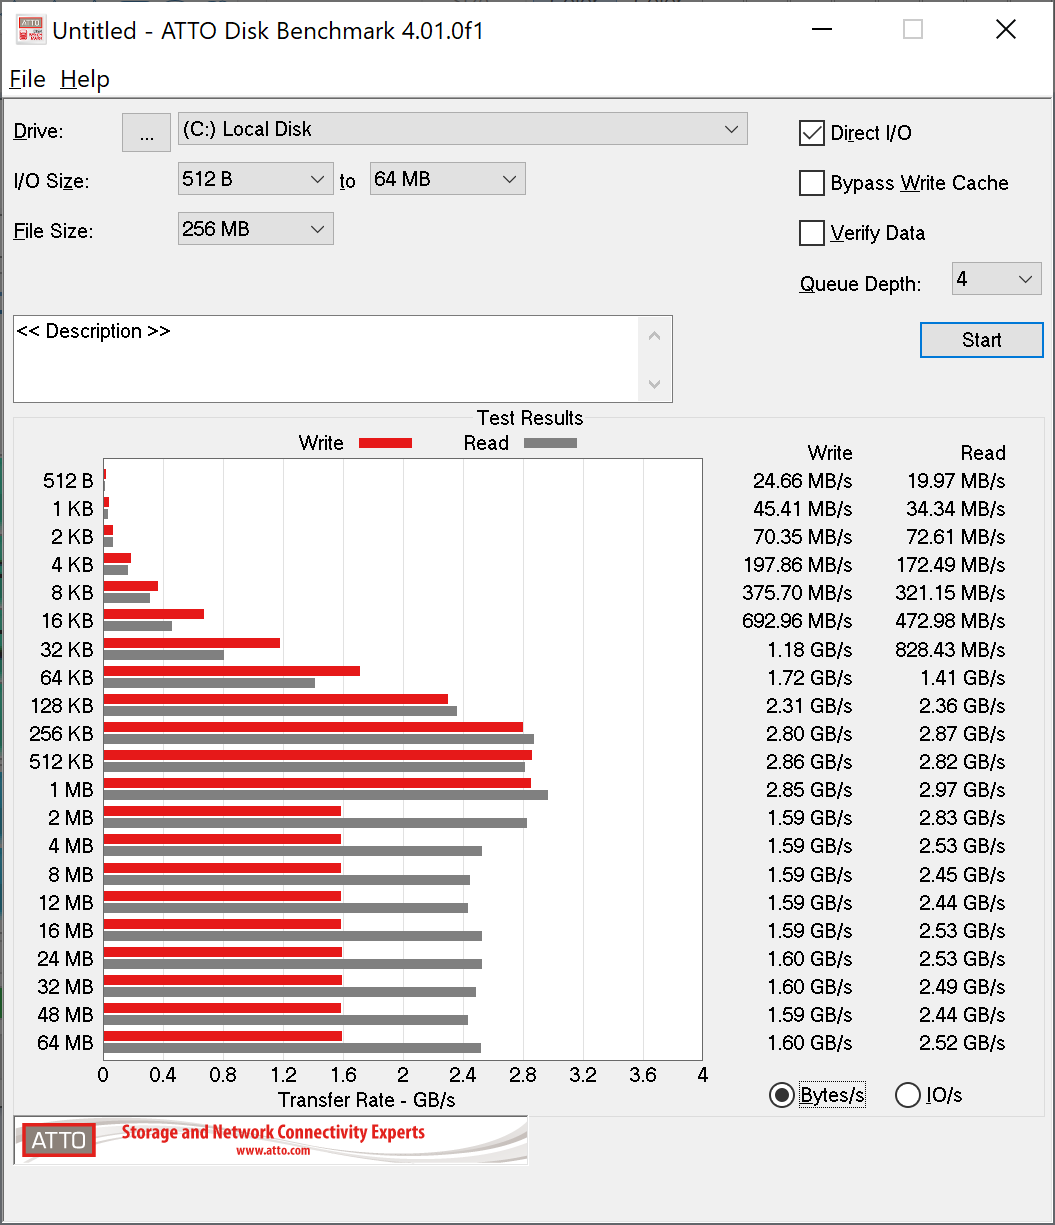1055x1225 pixels.
Task: Click the Write column header in results
Action: pyautogui.click(x=830, y=453)
